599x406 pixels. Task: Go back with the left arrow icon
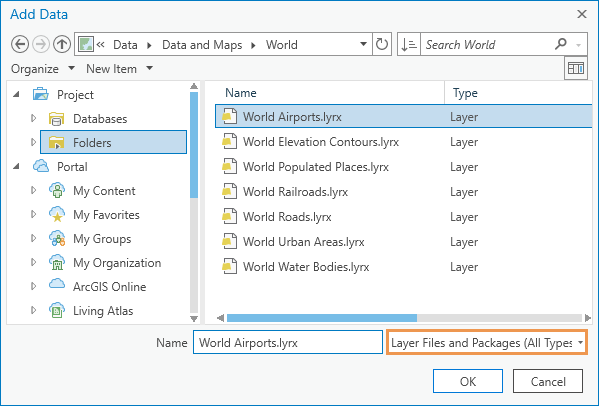point(20,44)
